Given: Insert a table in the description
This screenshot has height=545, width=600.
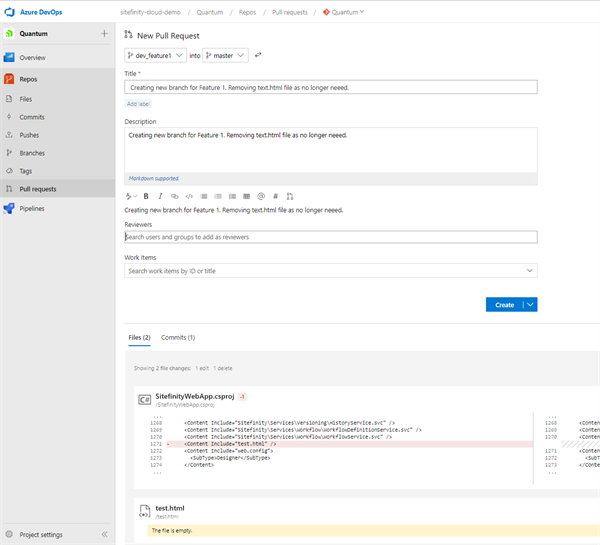Looking at the screenshot, I should pos(246,196).
